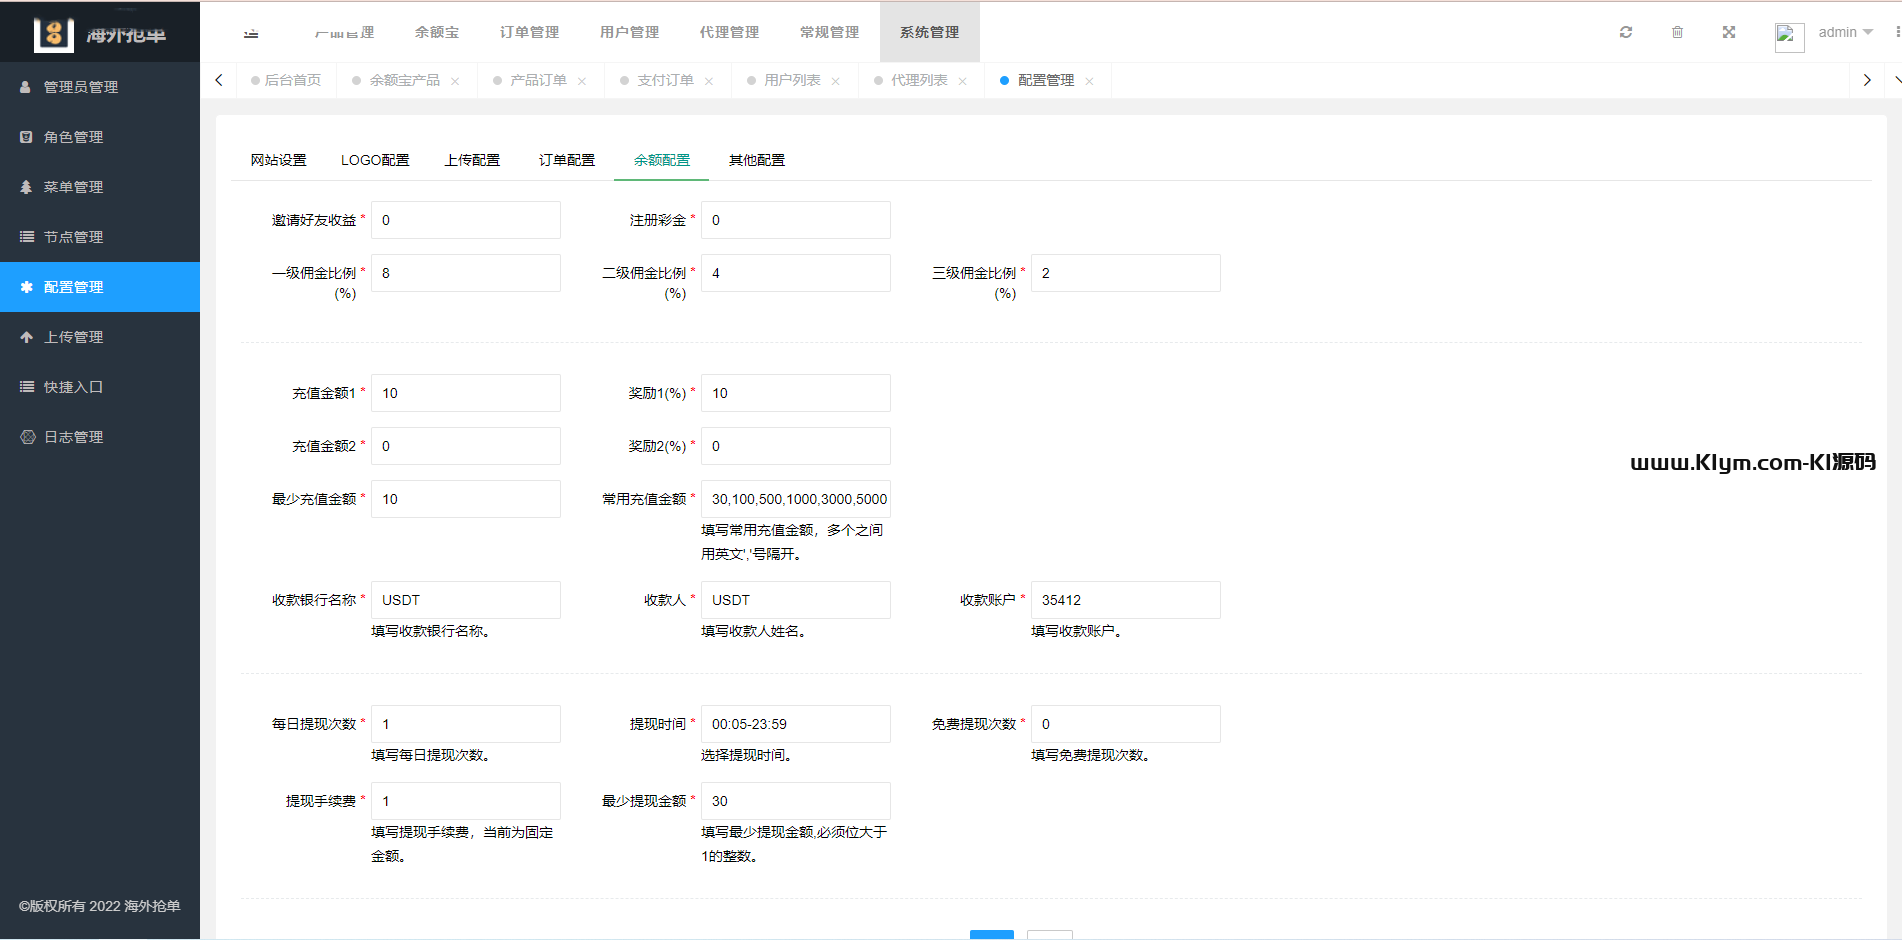Click the 常用充值金额 input field
This screenshot has width=1902, height=940.
[795, 499]
